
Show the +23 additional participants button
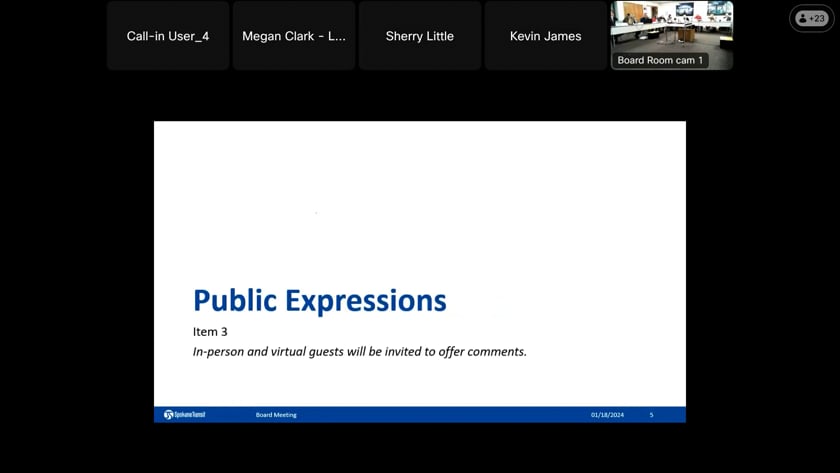point(812,18)
